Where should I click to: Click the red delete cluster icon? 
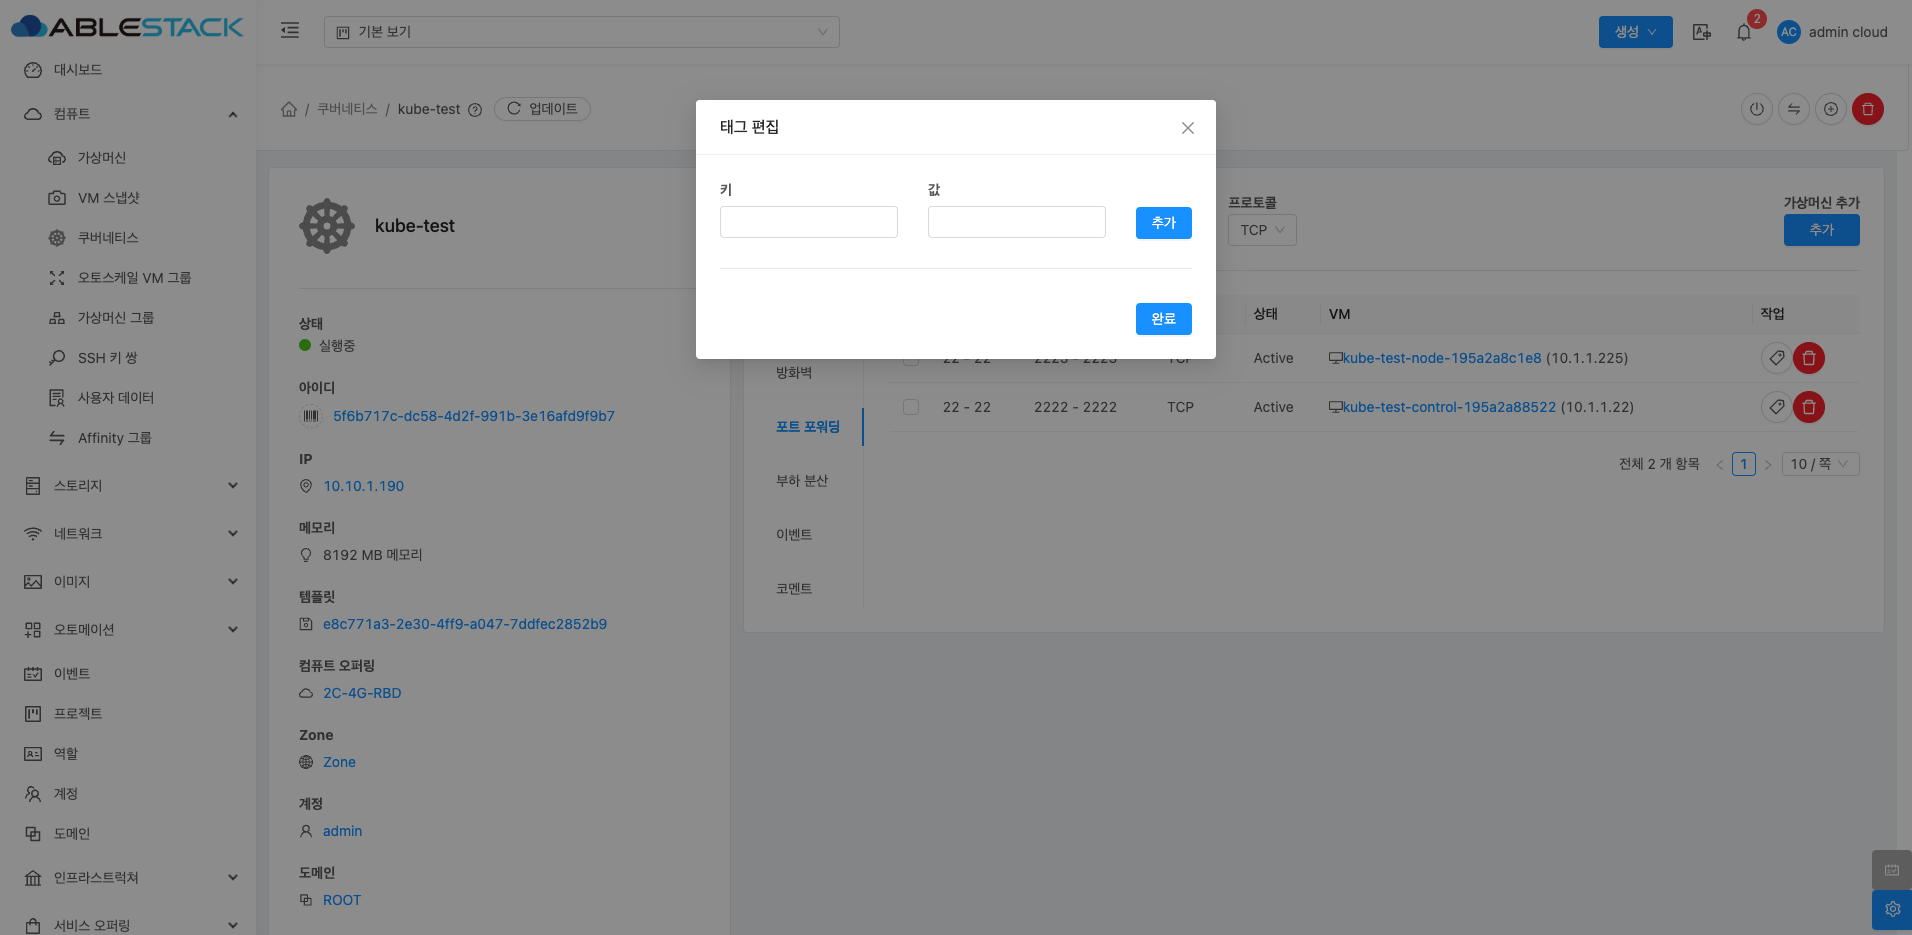[1868, 109]
